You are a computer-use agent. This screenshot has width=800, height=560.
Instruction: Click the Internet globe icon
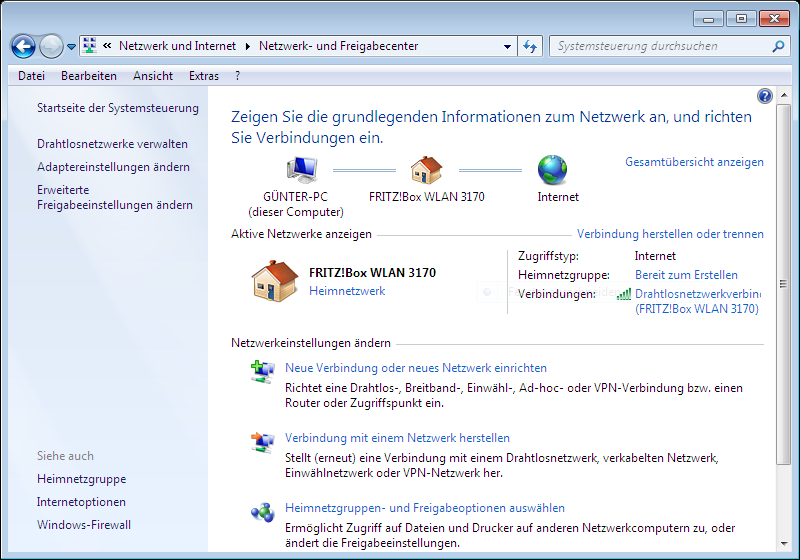click(x=553, y=170)
